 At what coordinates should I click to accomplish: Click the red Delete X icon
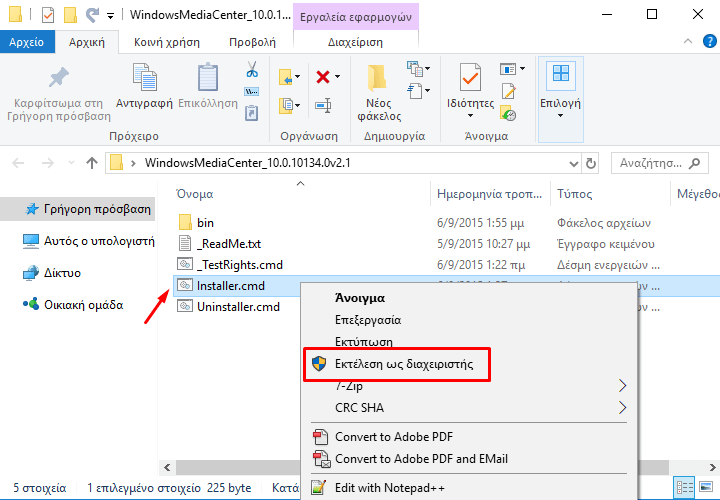(323, 77)
